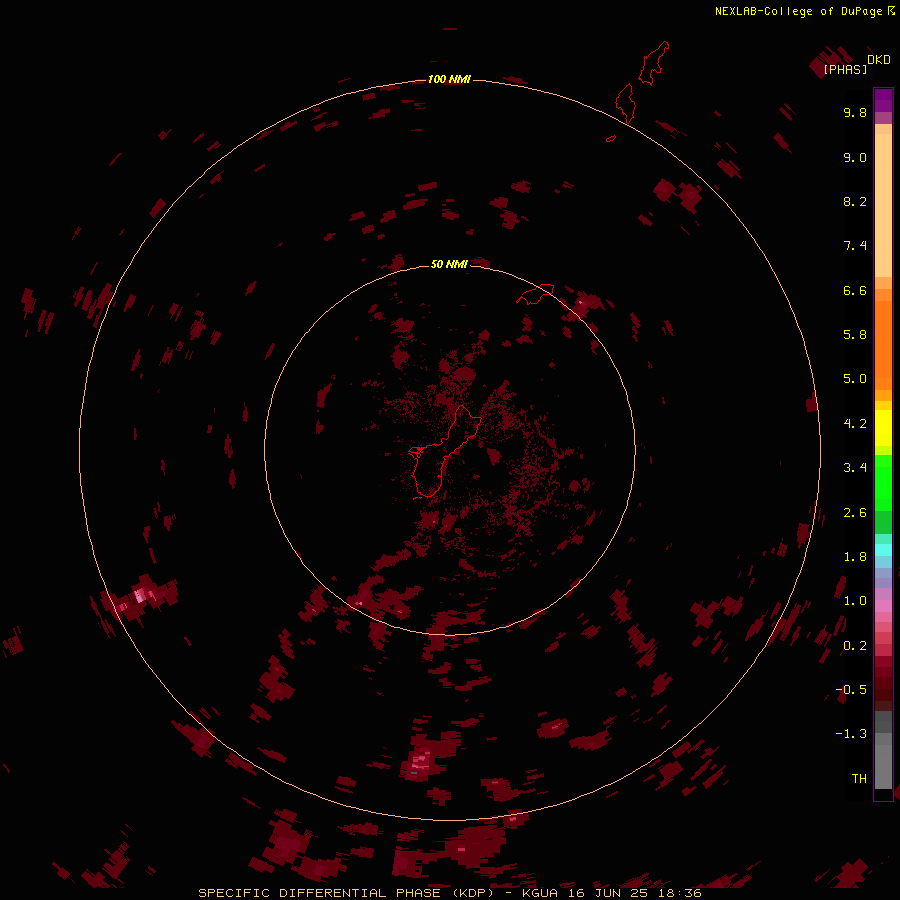Click the 1.0 legend label
The image size is (900, 900).
(855, 601)
